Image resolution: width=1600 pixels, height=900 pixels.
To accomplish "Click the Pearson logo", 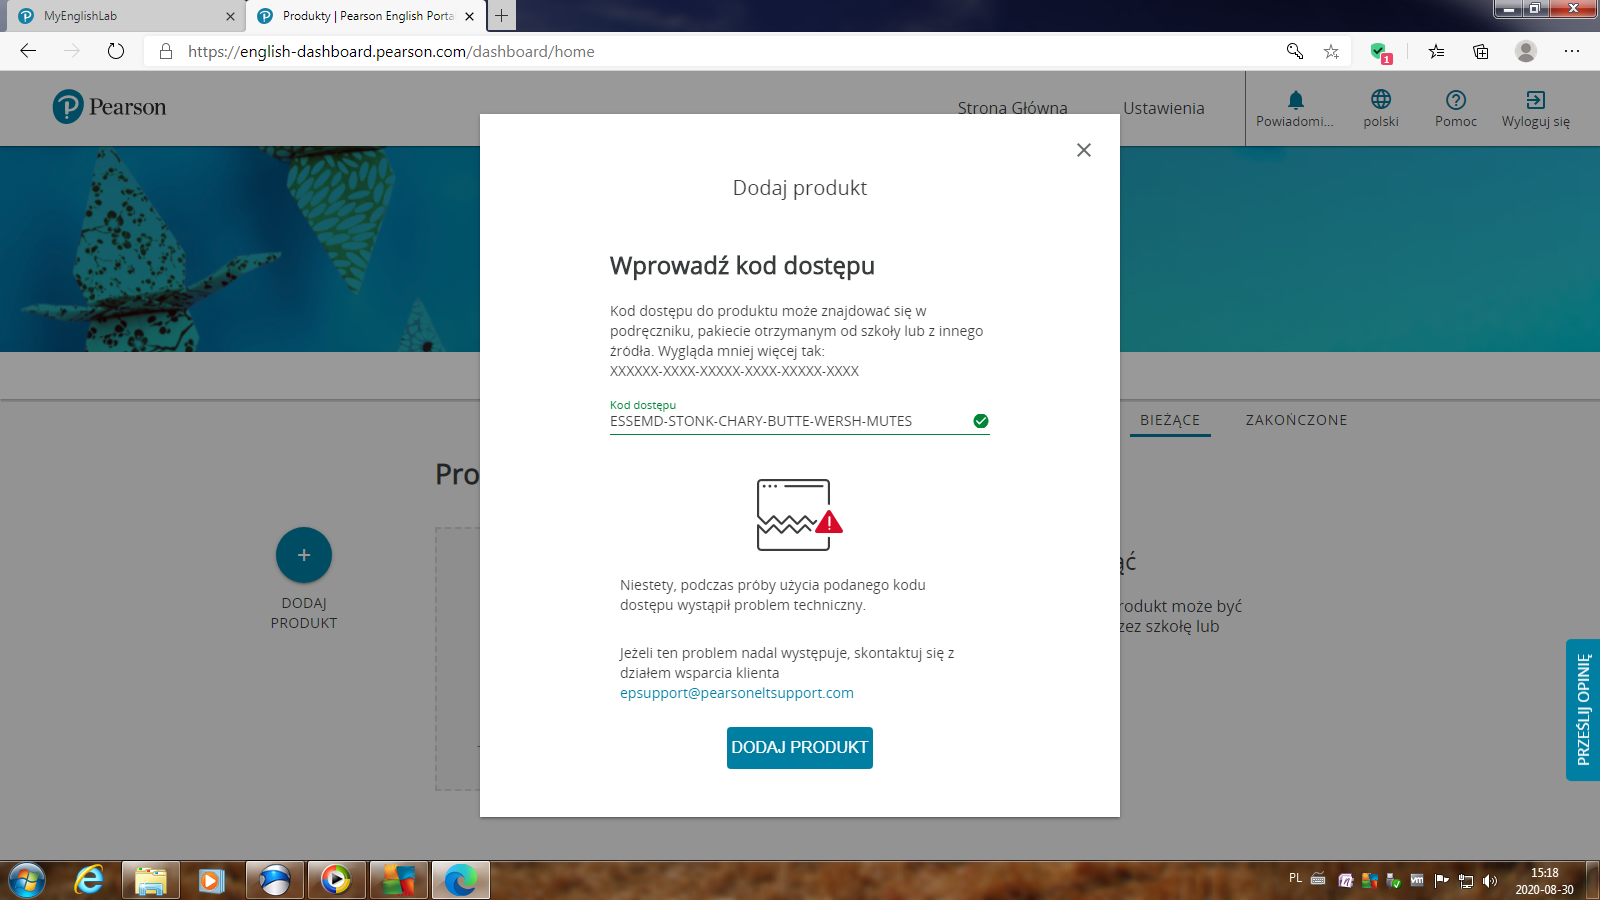I will (x=110, y=107).
